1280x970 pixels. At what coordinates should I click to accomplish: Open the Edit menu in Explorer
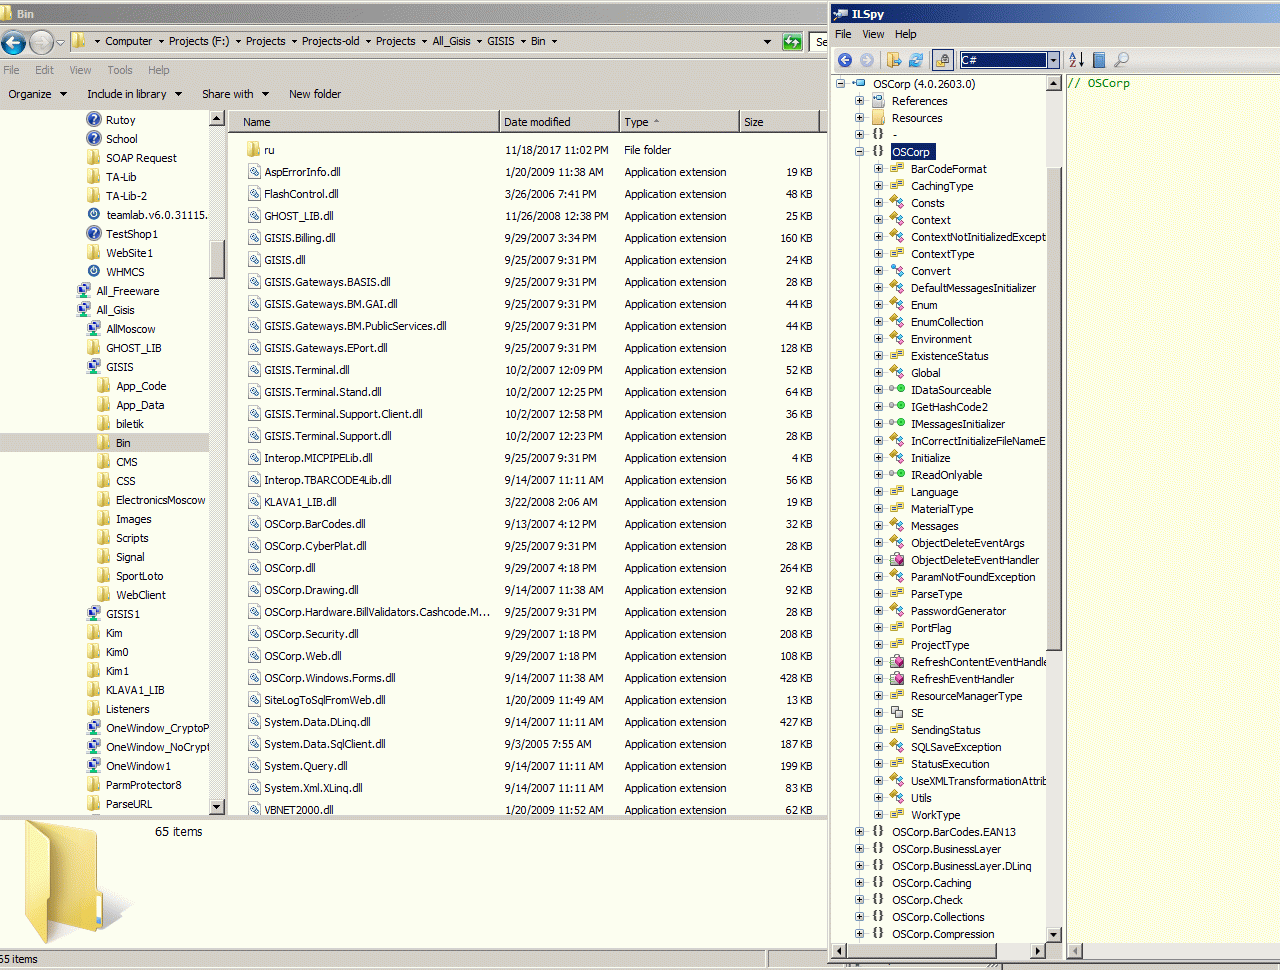click(x=44, y=70)
